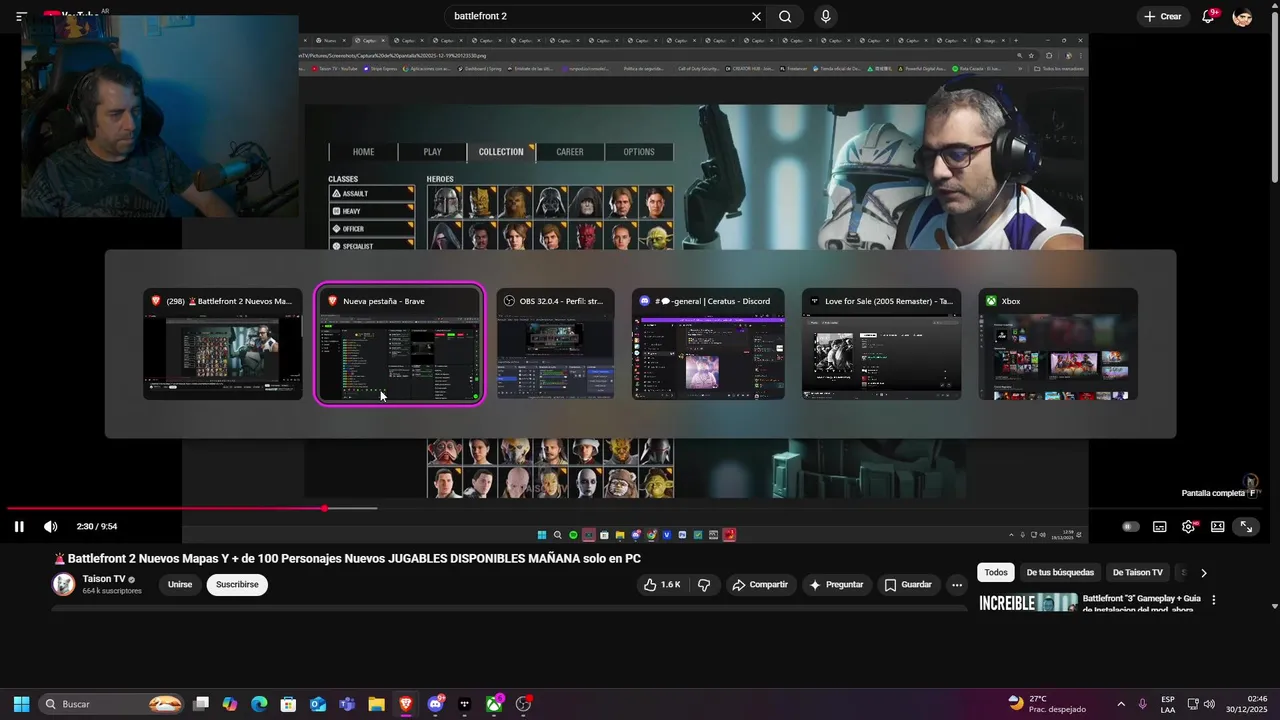
Task: Click the Suscribirse button
Action: [237, 585]
